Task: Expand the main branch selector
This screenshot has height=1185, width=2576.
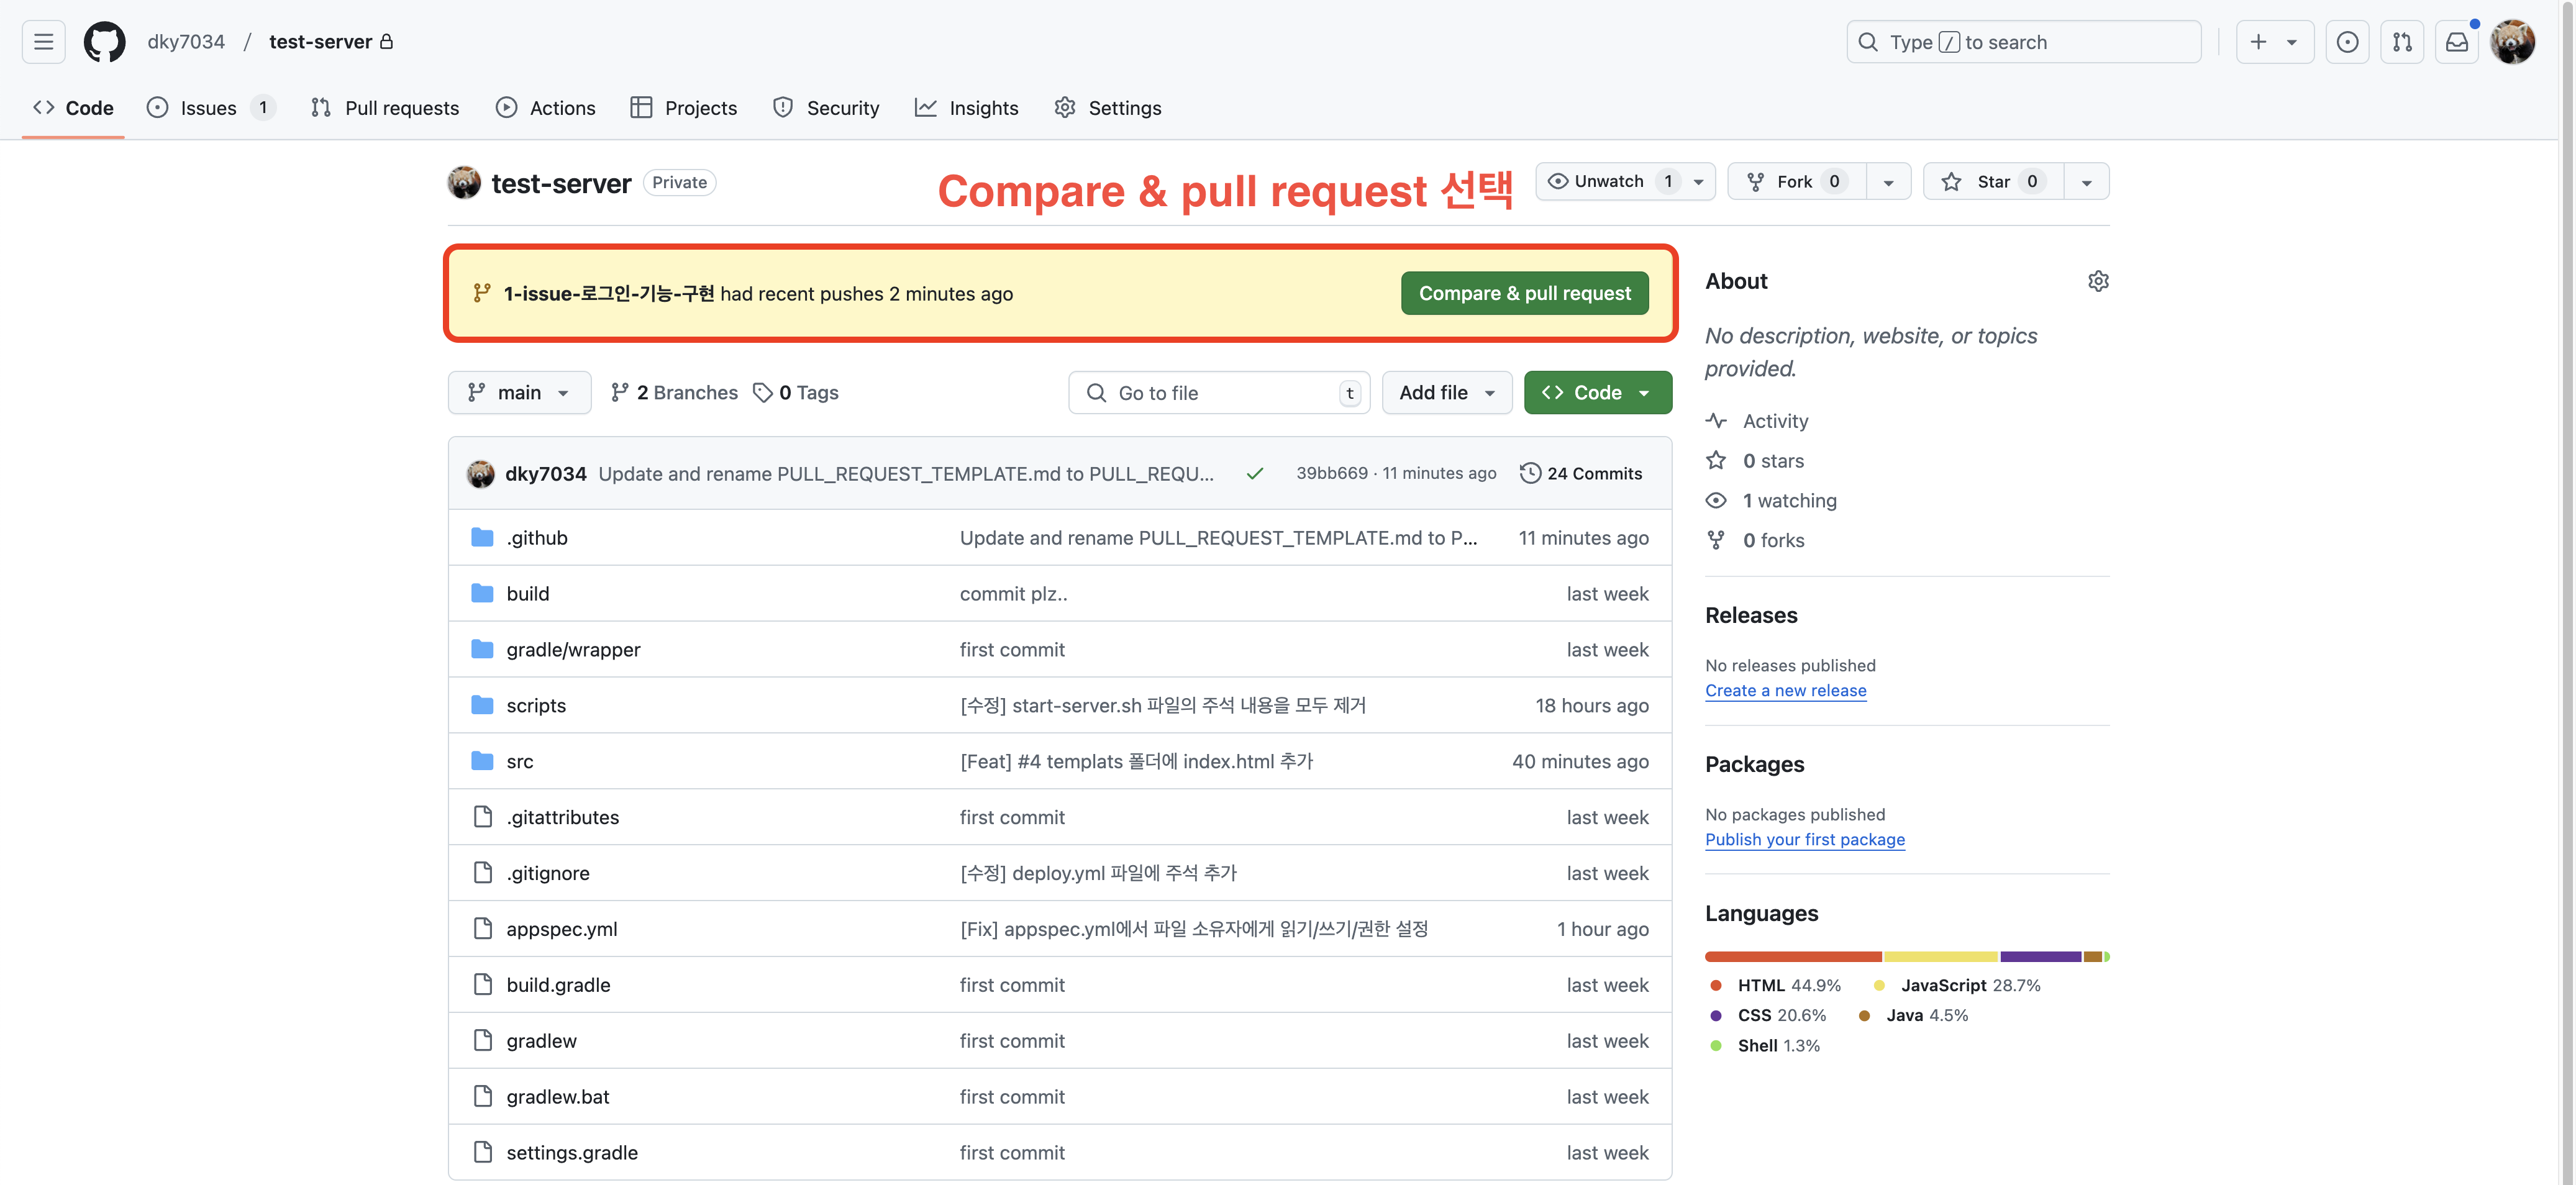Action: pos(519,392)
